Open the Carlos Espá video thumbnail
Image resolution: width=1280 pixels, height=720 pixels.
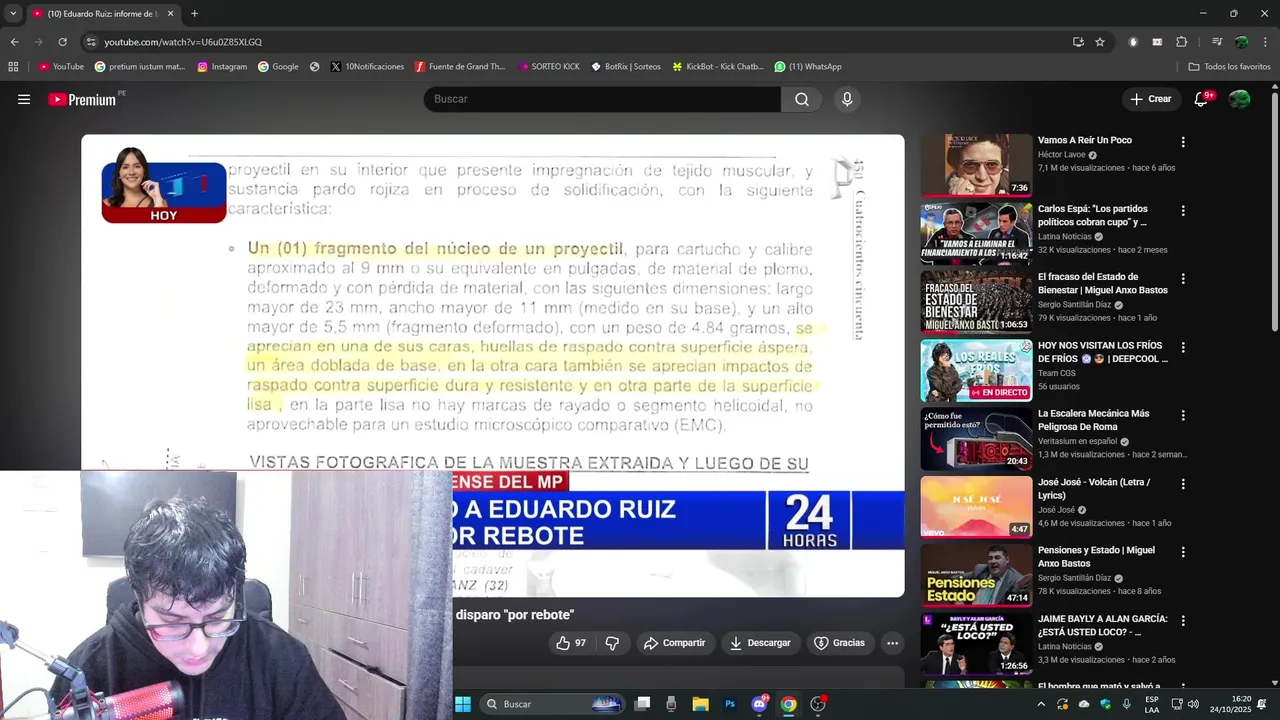pyautogui.click(x=976, y=233)
